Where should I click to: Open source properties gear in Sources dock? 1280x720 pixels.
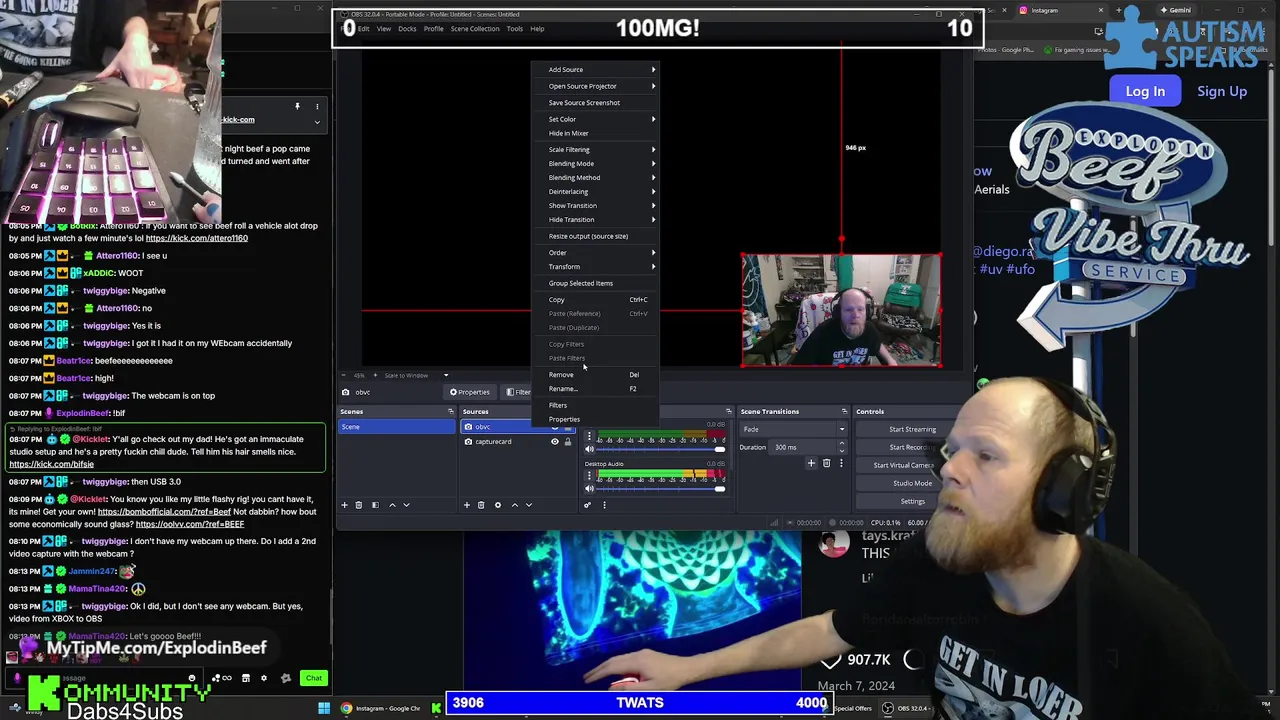497,505
